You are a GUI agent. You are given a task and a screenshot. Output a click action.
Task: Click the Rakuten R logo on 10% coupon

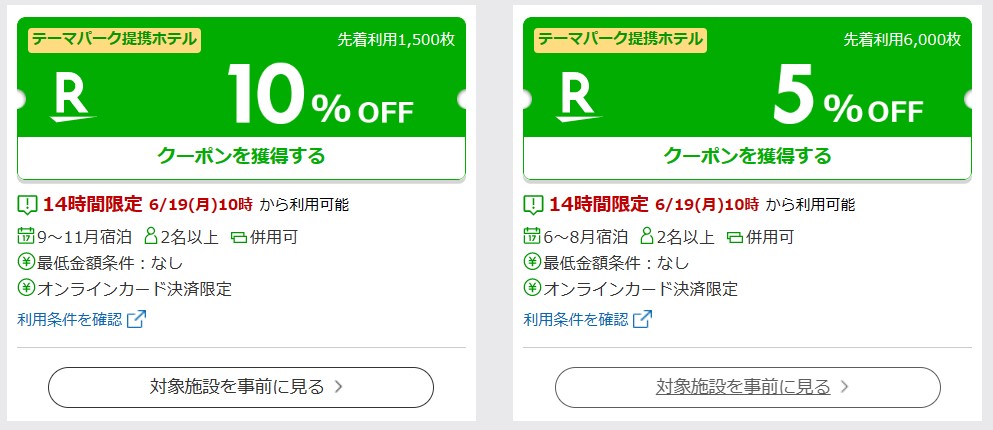[73, 99]
